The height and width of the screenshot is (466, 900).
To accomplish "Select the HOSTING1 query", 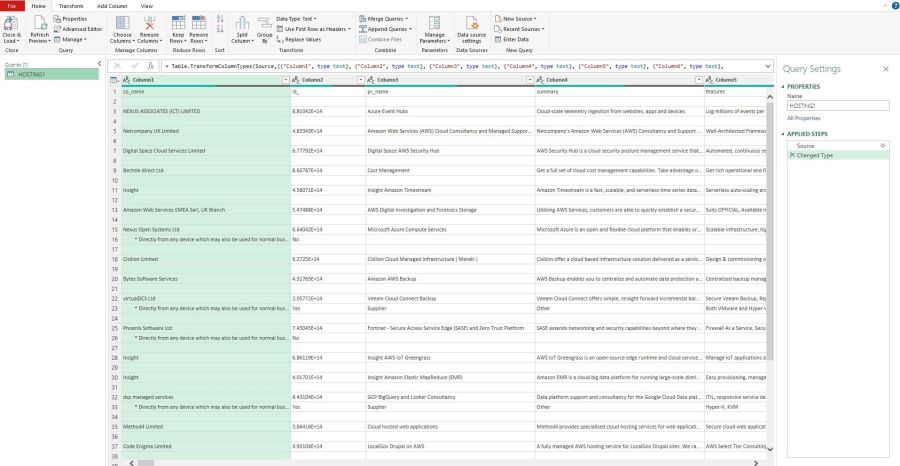I will pos(52,75).
